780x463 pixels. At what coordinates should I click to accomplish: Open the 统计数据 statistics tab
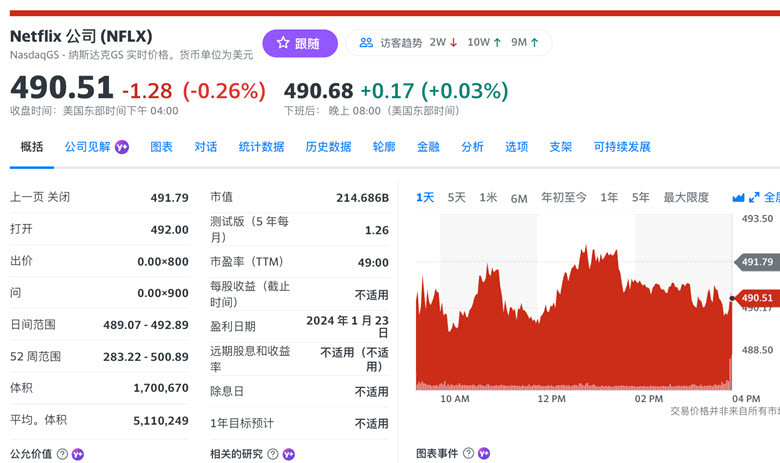(262, 147)
